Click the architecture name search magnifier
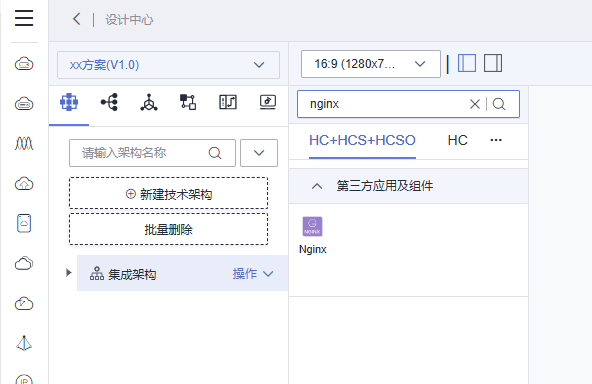The width and height of the screenshot is (592, 384). point(215,153)
